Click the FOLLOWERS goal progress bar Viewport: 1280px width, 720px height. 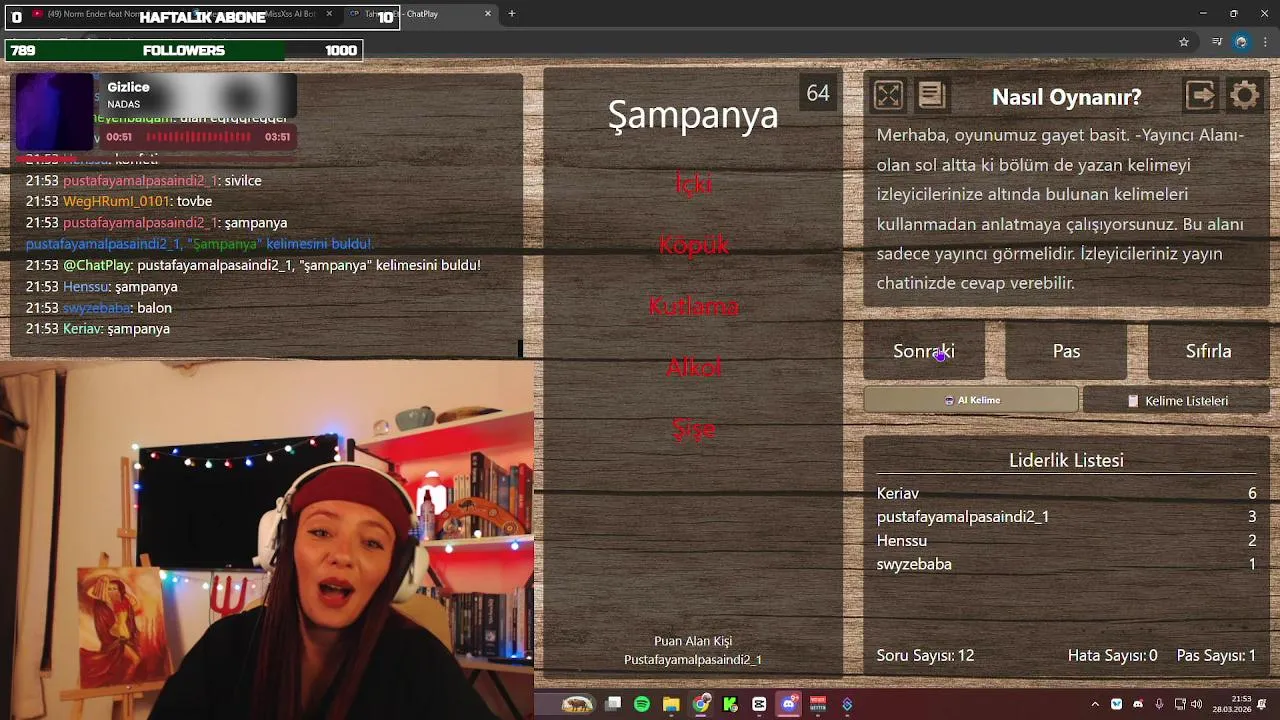pos(184,50)
